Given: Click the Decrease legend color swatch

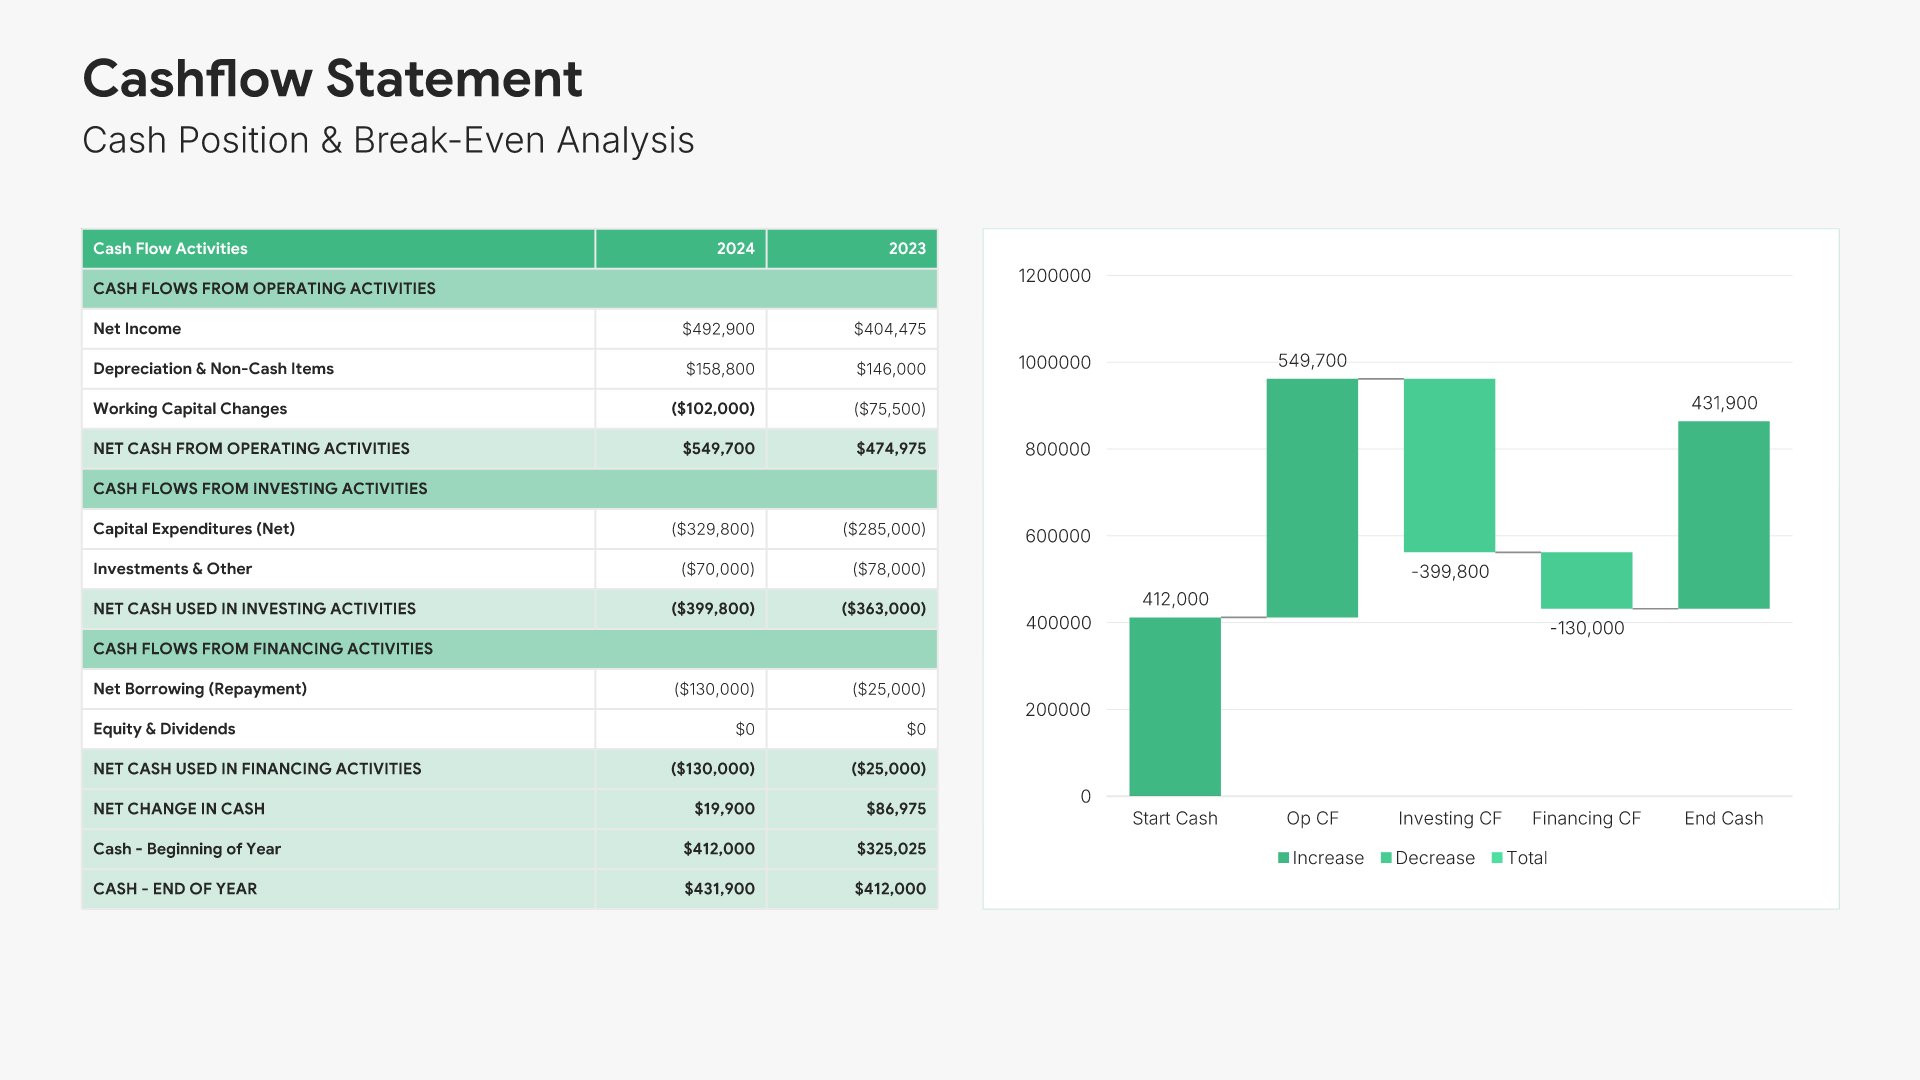Looking at the screenshot, I should point(1386,858).
